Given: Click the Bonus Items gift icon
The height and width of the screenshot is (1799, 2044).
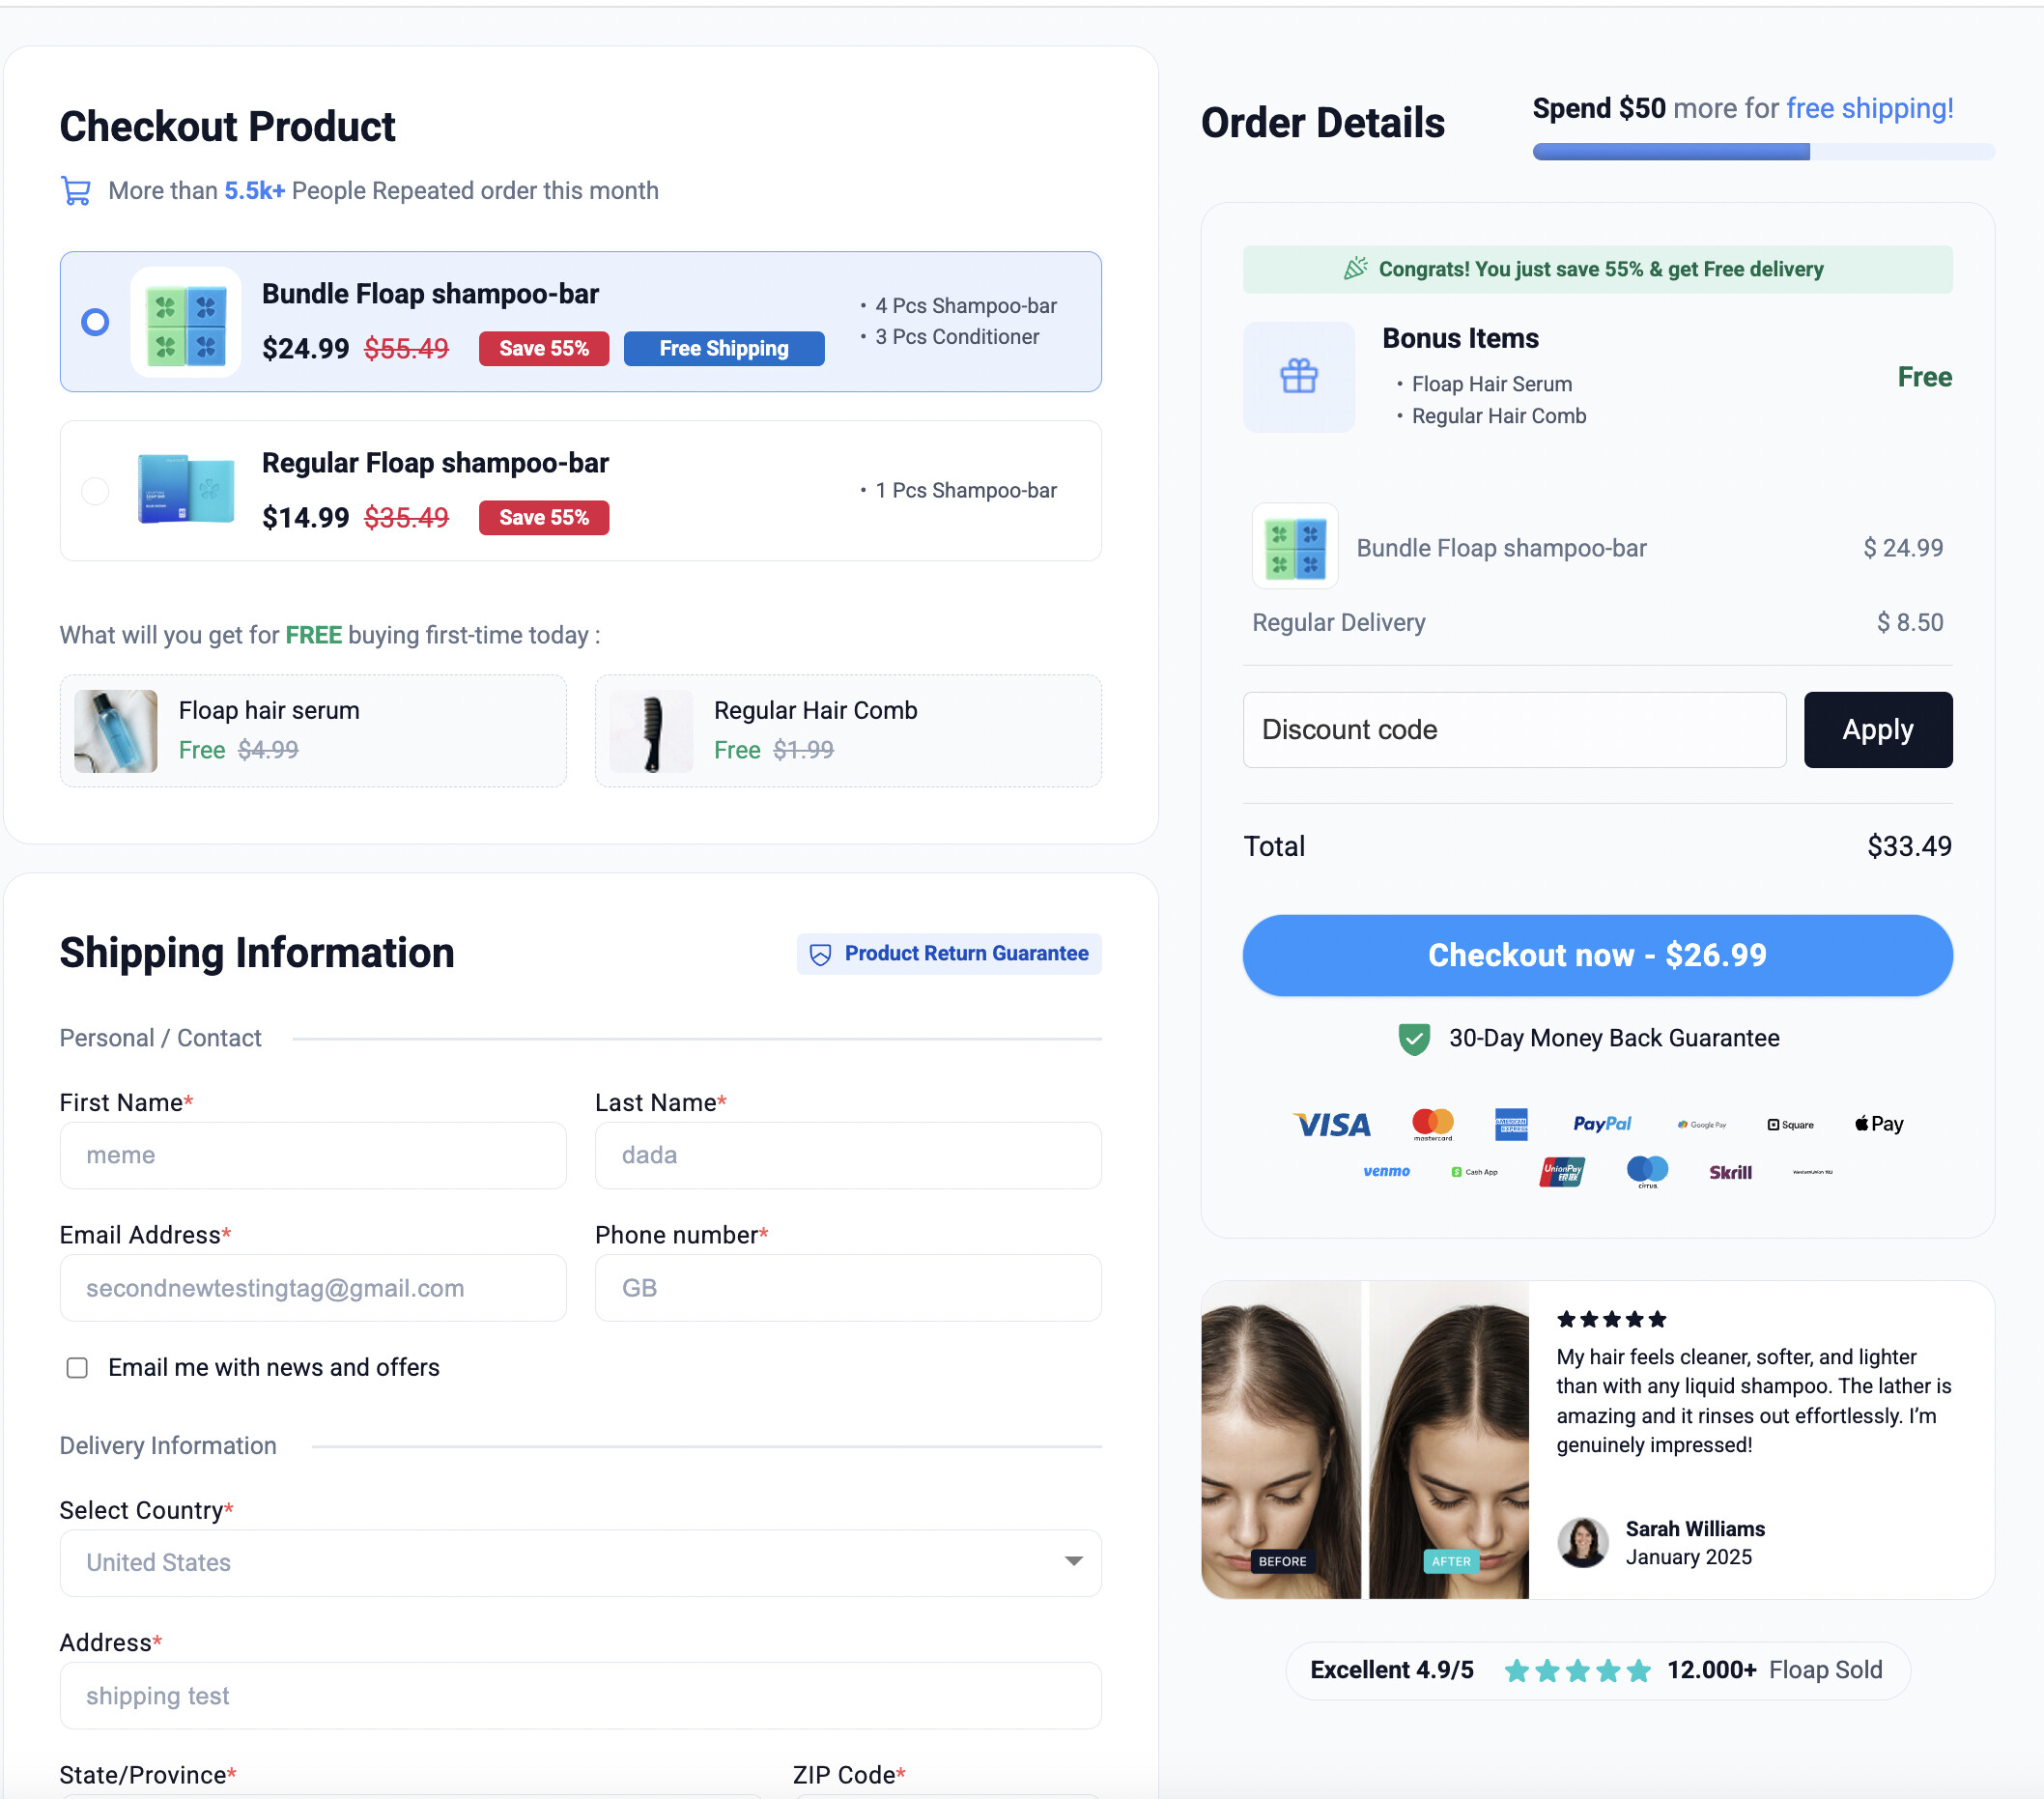Looking at the screenshot, I should [x=1298, y=377].
